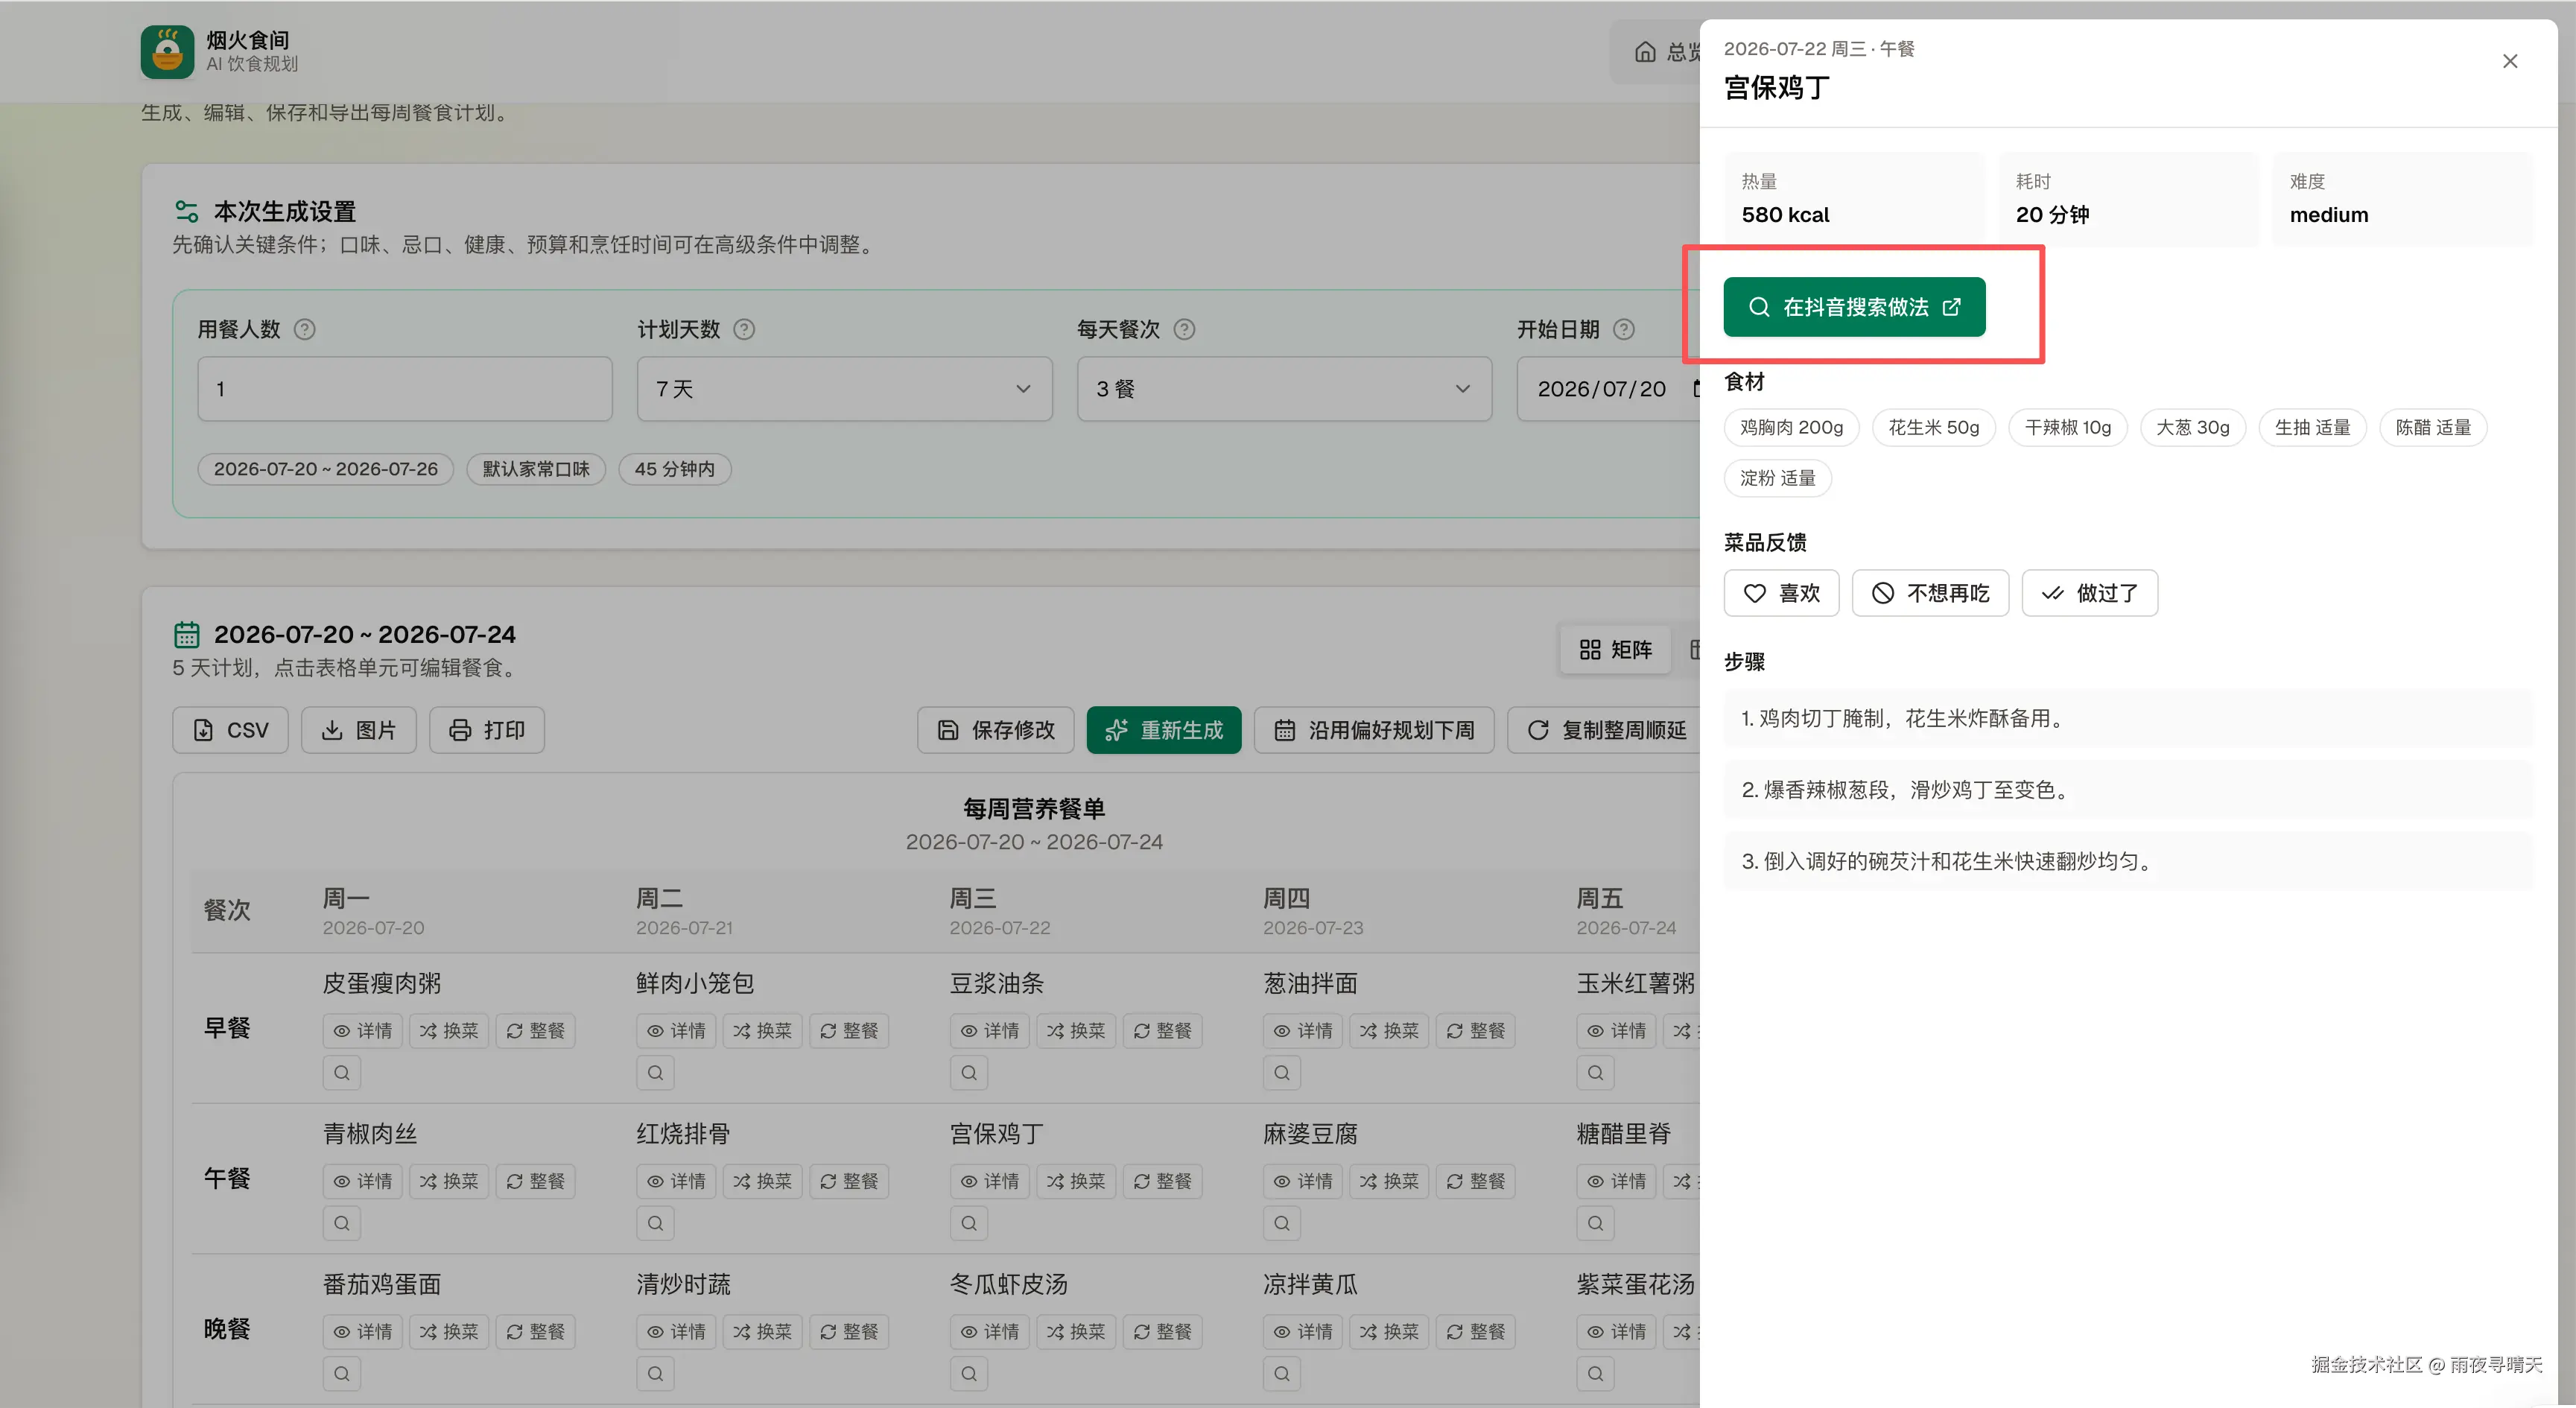Screen dimensions: 2576x1408
Task: Export the plan as CSV
Action: (230, 730)
